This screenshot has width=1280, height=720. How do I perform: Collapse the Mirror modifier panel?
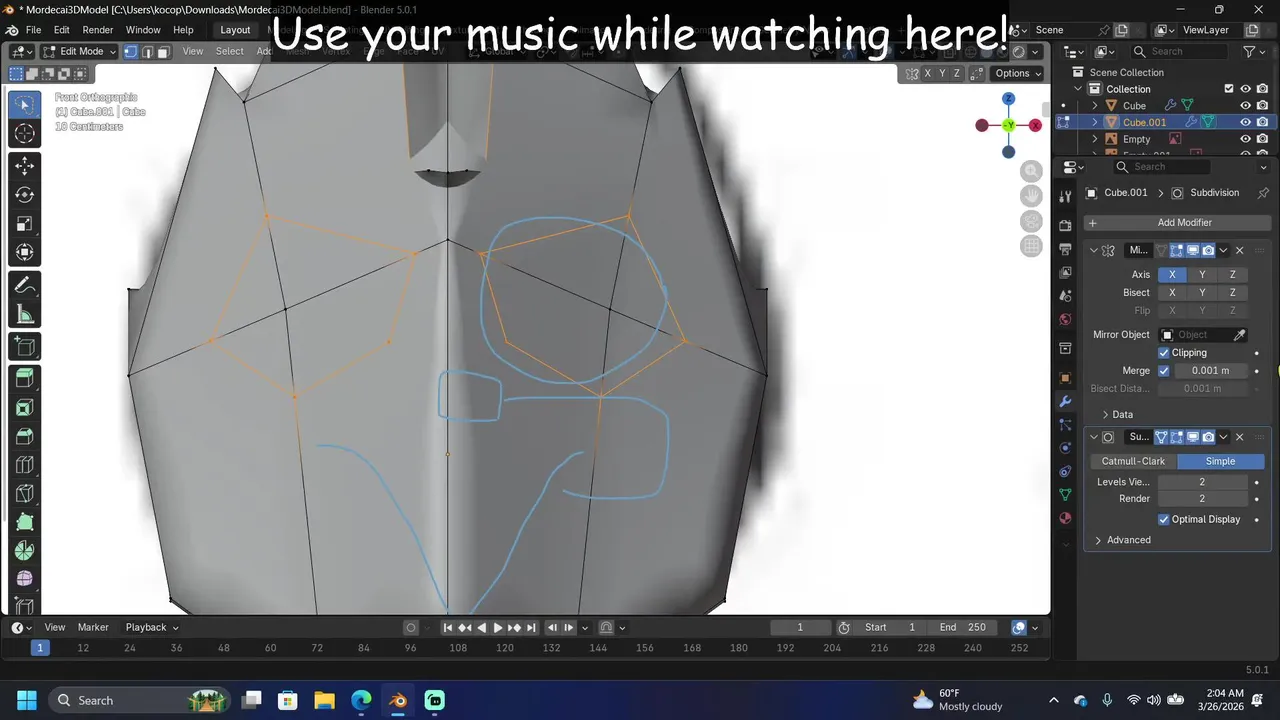[1094, 250]
